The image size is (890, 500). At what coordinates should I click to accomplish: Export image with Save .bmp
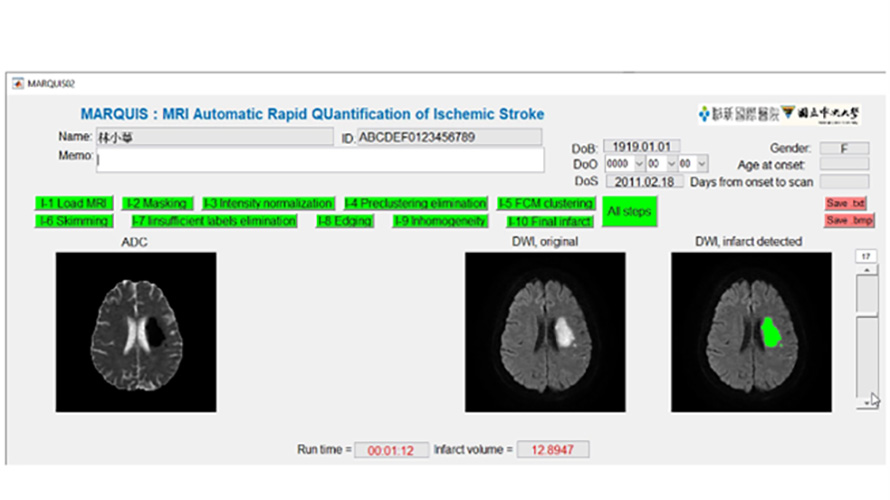pyautogui.click(x=844, y=221)
